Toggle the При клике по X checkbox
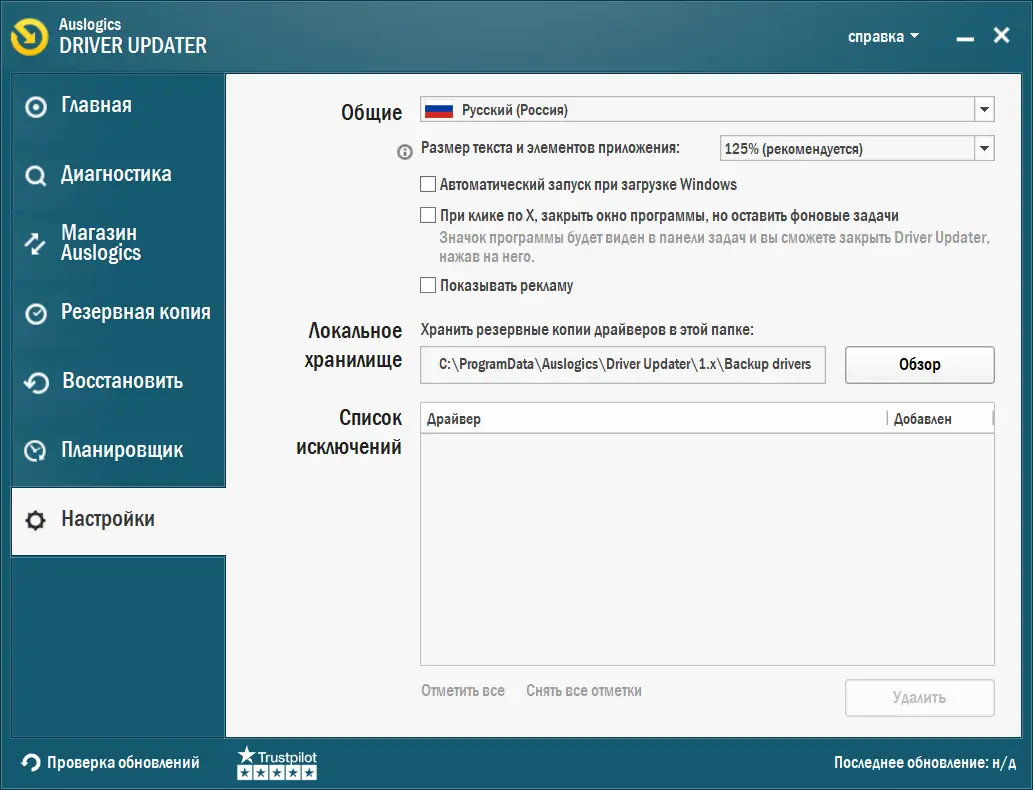 (428, 215)
